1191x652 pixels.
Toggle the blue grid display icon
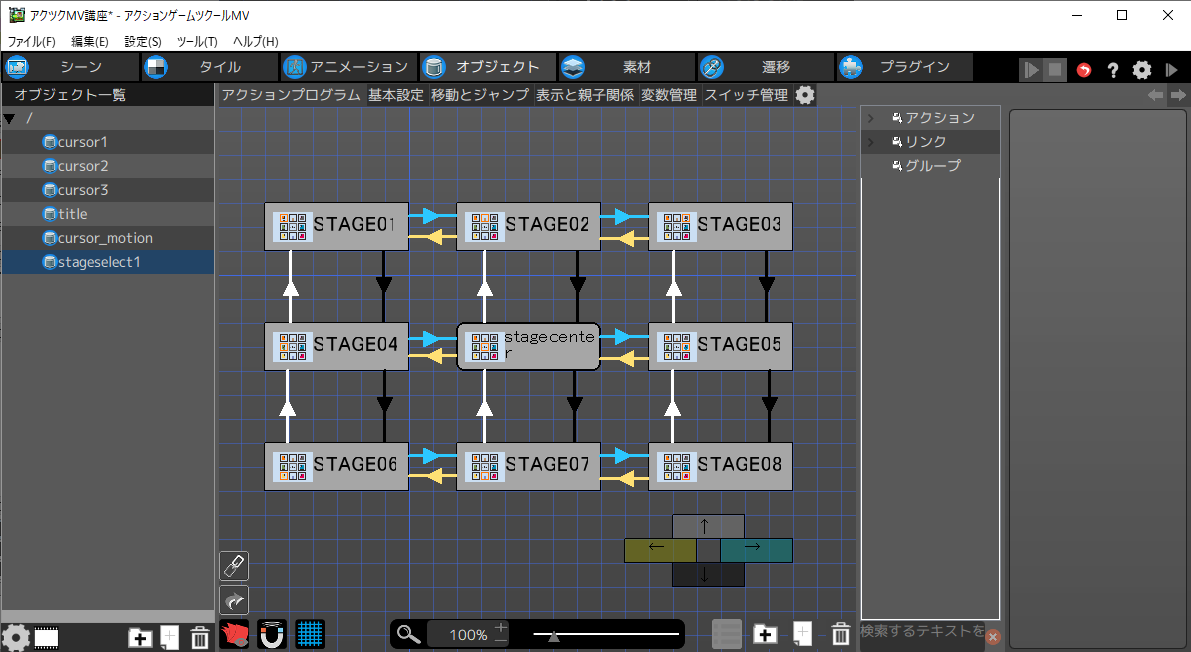click(x=310, y=634)
